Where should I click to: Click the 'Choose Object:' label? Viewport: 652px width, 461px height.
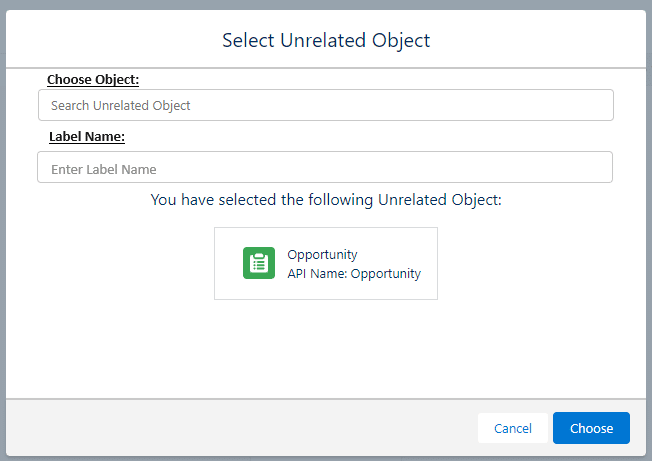pos(93,79)
